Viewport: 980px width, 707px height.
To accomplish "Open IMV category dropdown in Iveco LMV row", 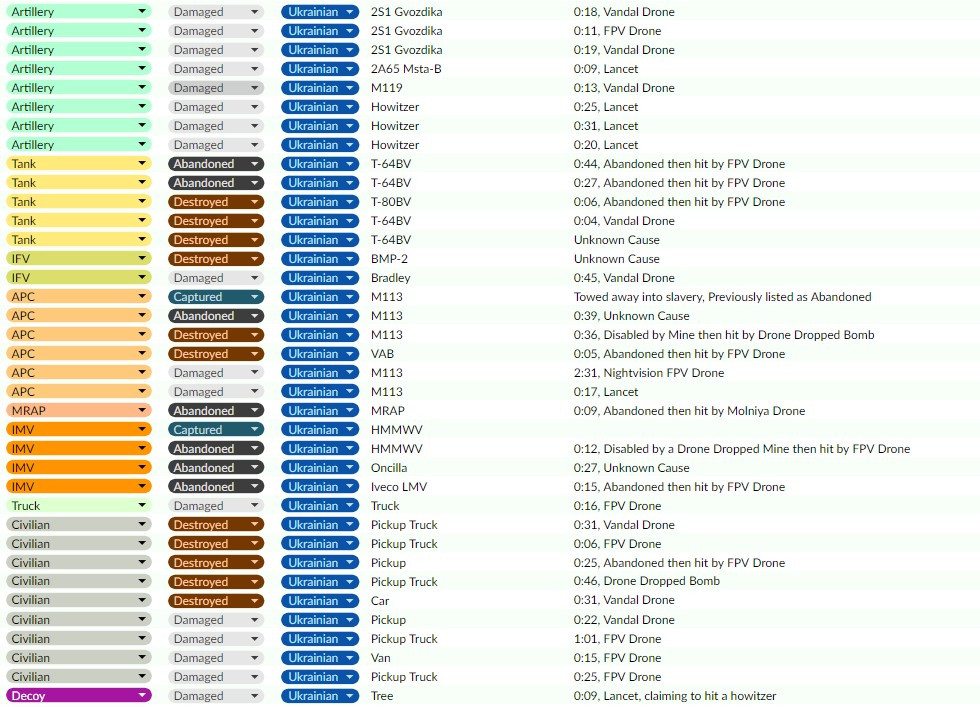I will [79, 486].
